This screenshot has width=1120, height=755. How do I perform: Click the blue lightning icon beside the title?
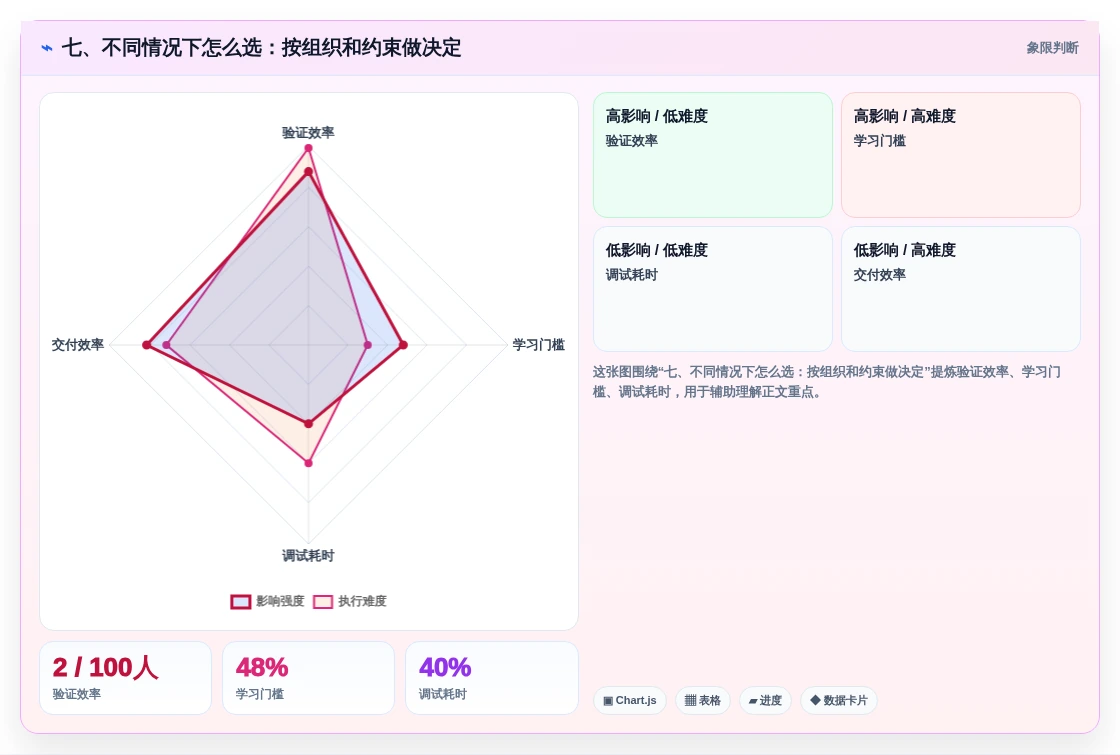coord(47,48)
